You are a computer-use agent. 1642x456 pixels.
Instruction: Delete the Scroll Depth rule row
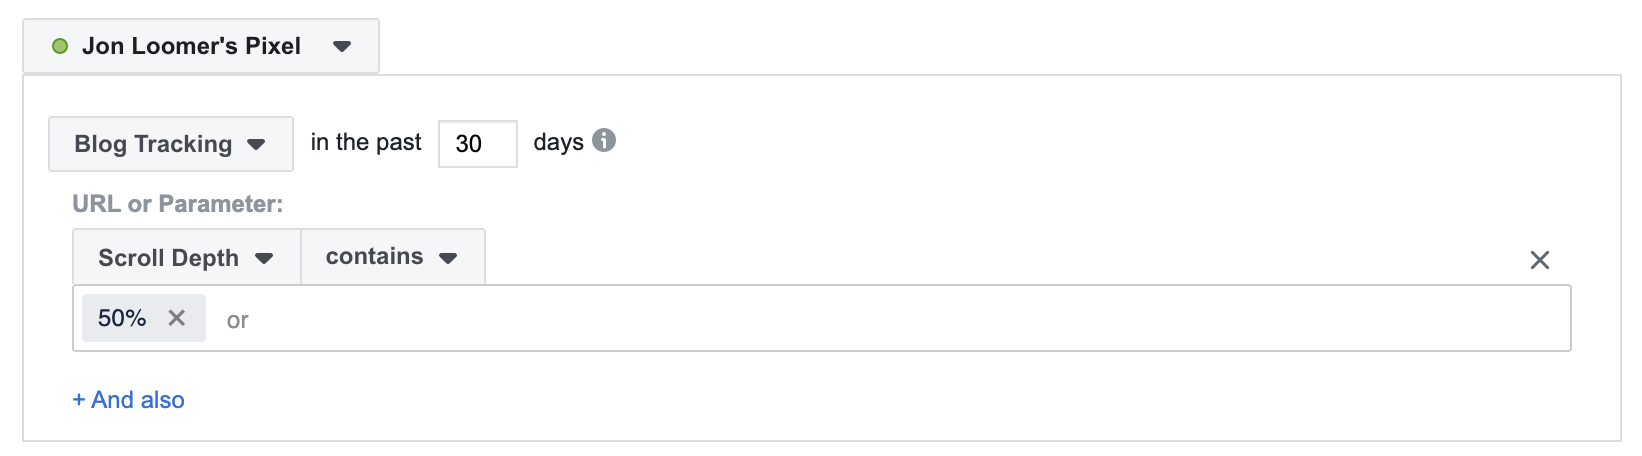[1540, 260]
